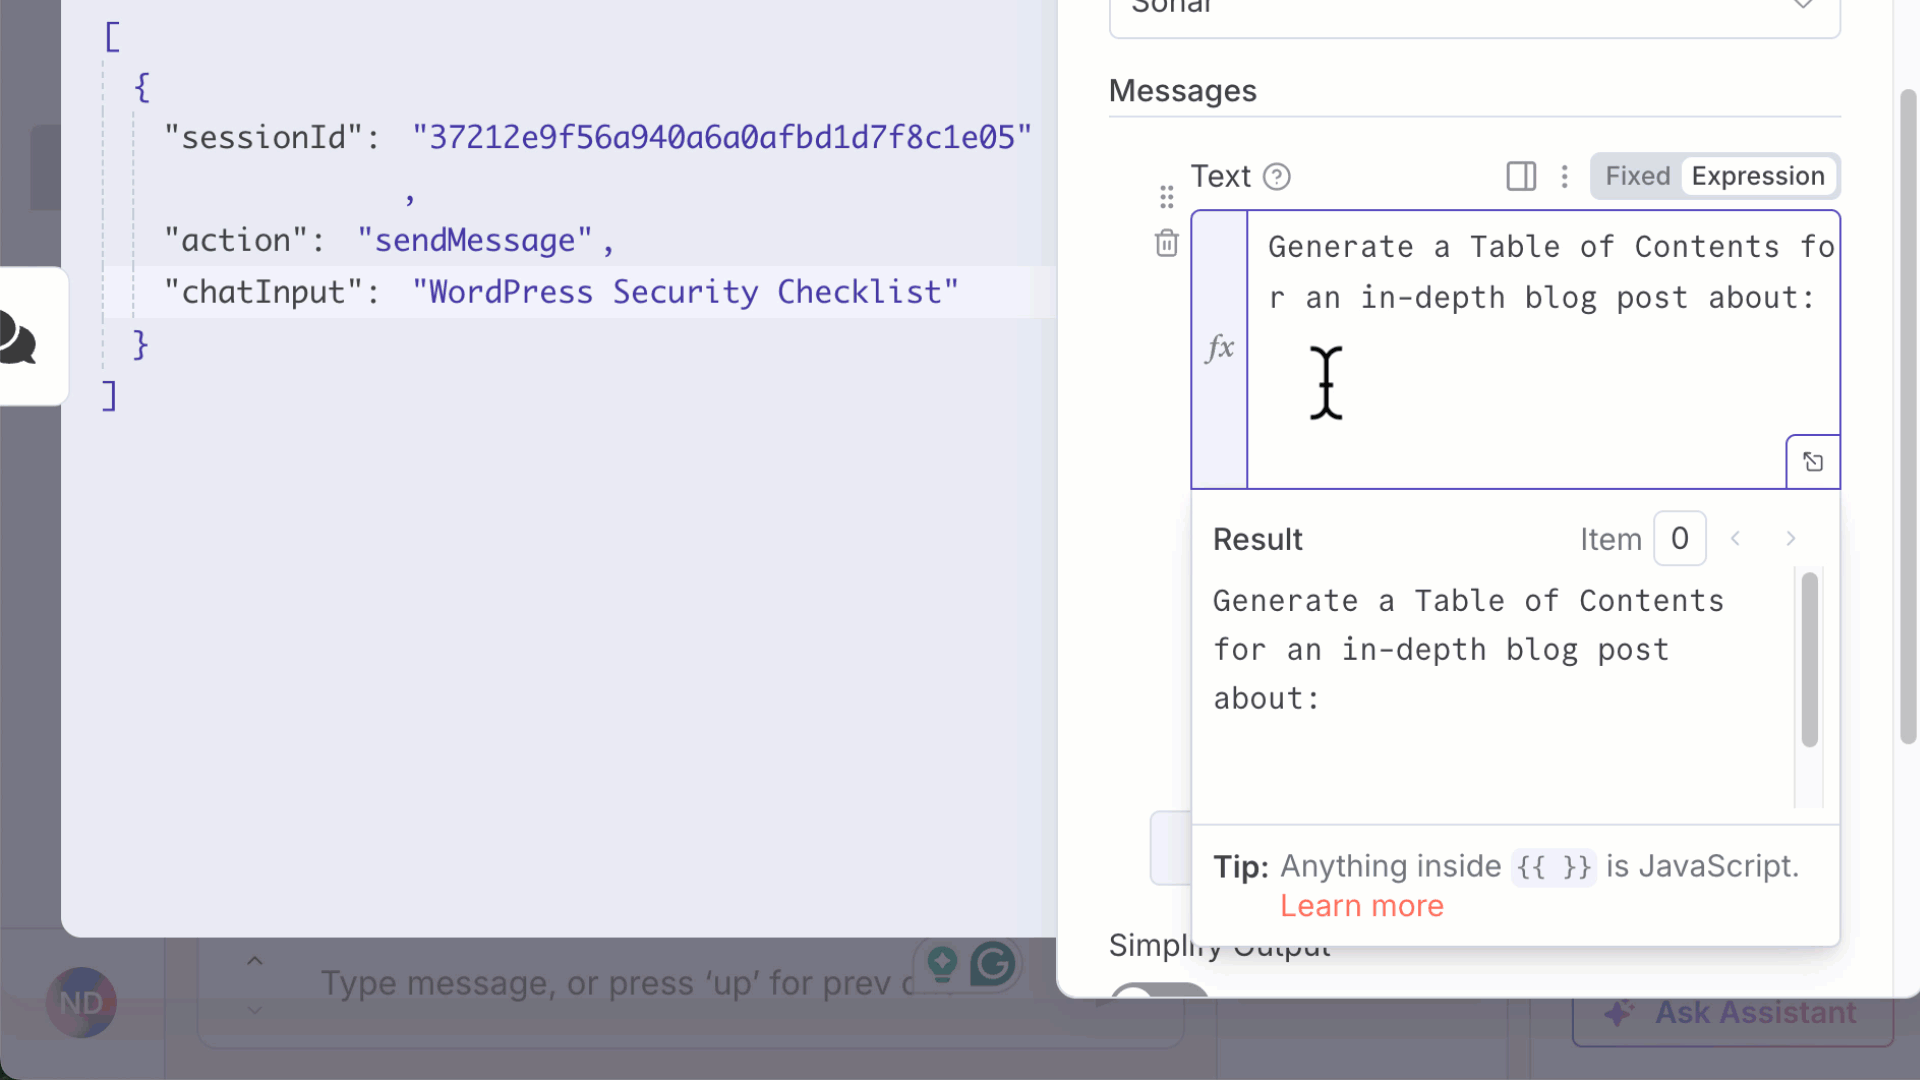
Task: Delete message with trash icon
Action: 1166,243
